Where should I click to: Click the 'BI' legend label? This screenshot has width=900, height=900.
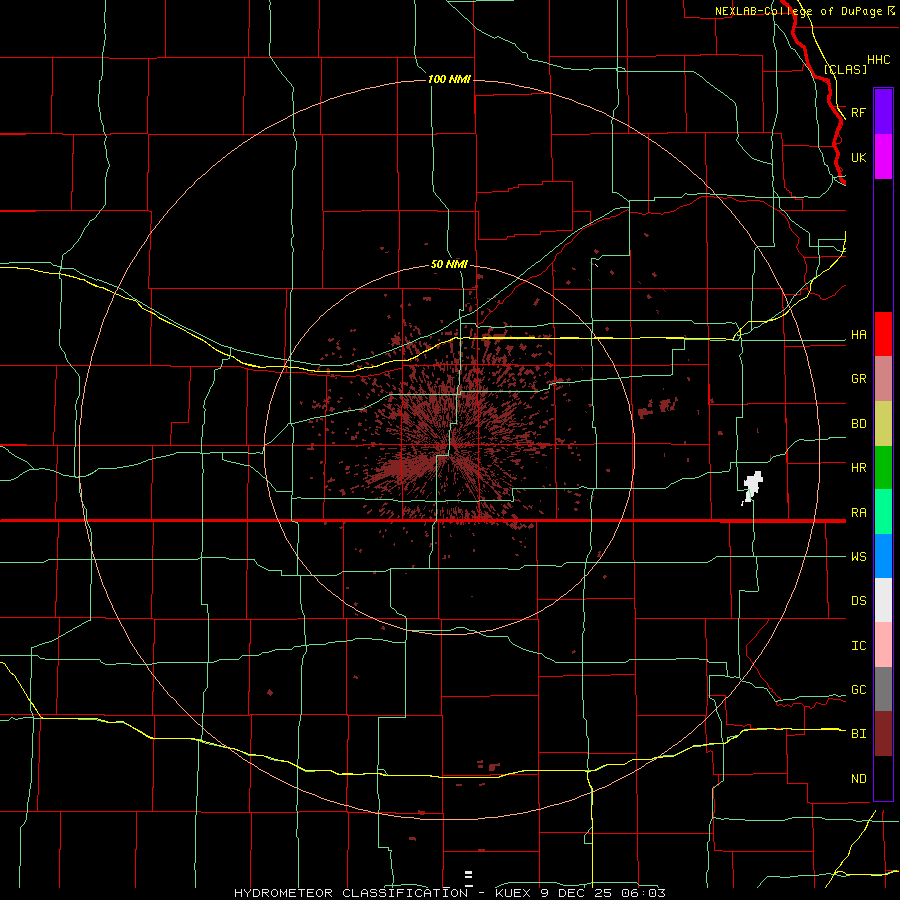pyautogui.click(x=859, y=734)
